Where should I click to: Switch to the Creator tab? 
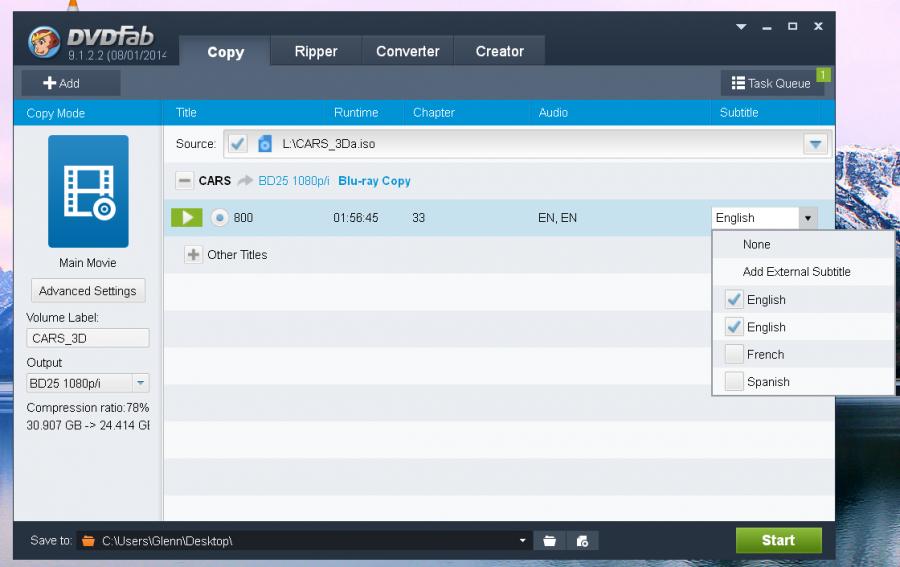point(499,51)
